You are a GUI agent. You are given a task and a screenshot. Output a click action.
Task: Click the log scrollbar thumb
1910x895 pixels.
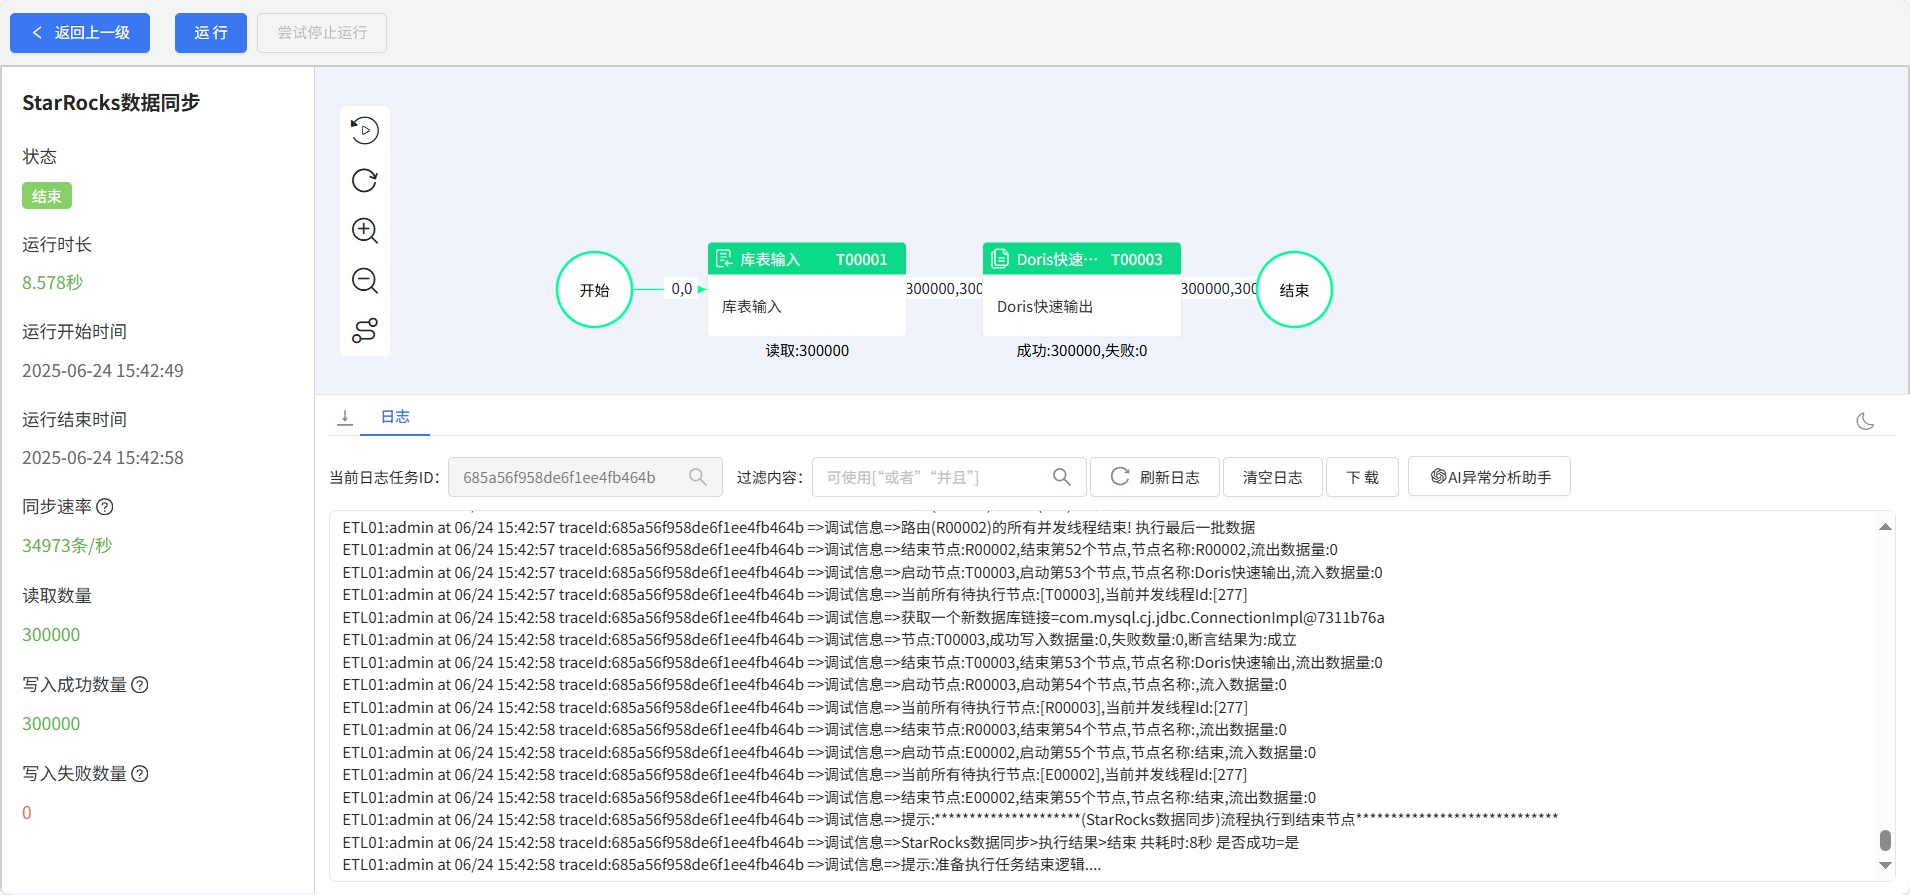click(1885, 840)
